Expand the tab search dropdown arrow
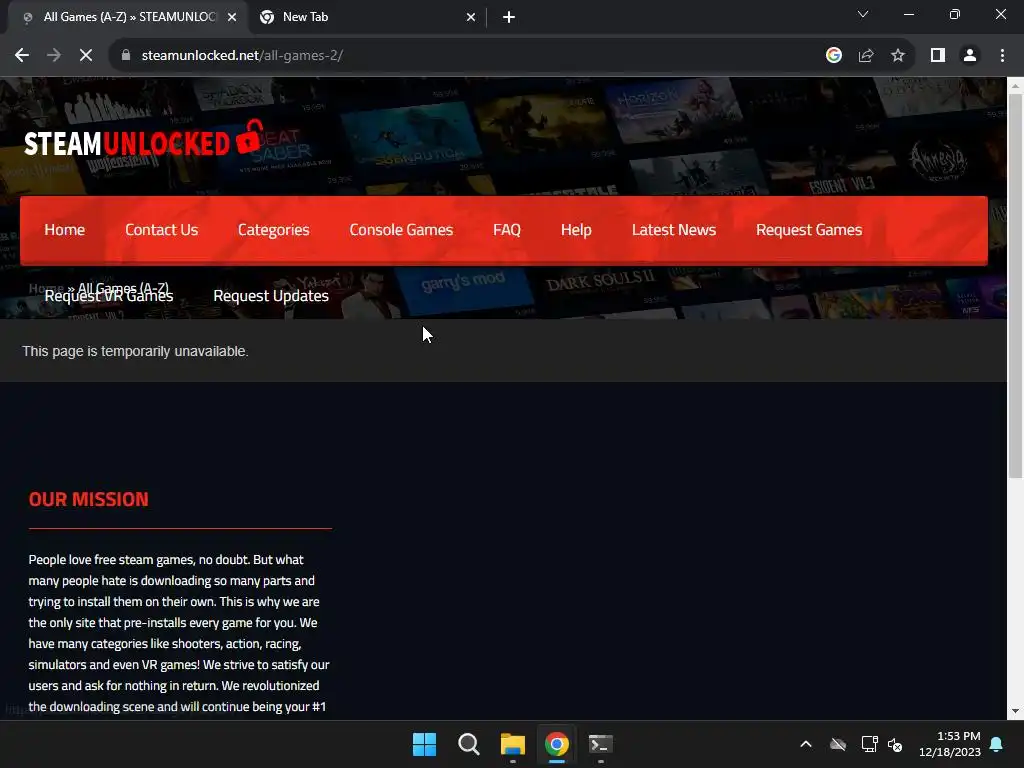Viewport: 1024px width, 768px height. [x=863, y=14]
